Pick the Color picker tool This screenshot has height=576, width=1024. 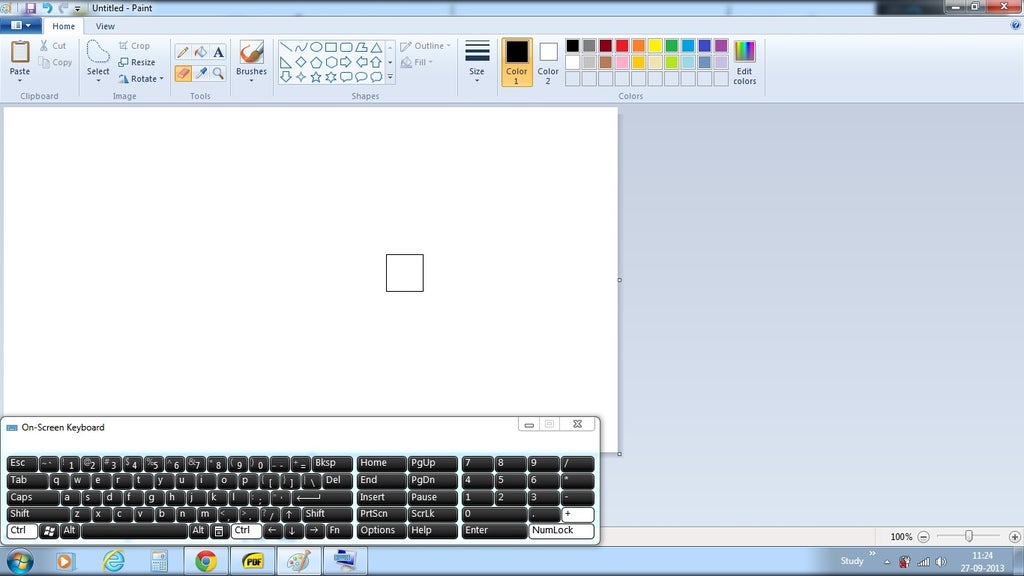(201, 72)
